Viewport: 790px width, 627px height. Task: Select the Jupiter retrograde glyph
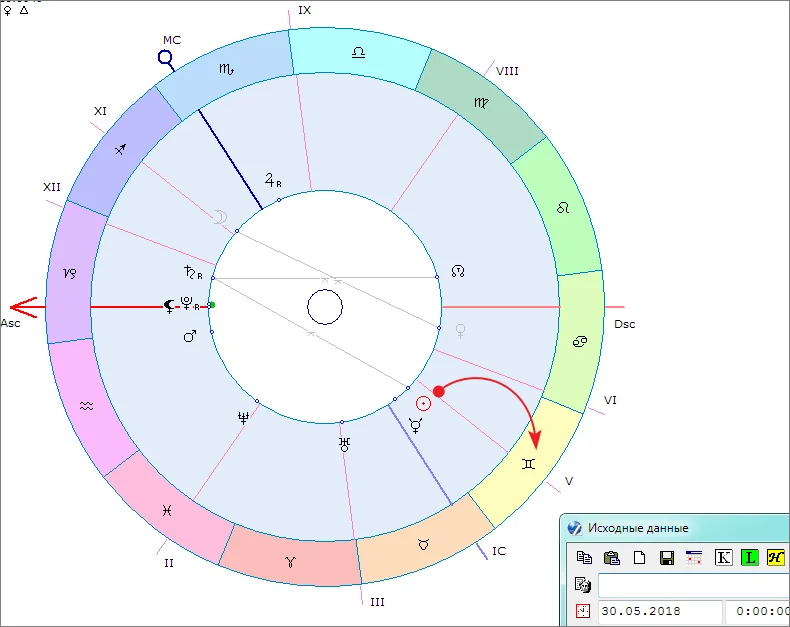pos(272,180)
